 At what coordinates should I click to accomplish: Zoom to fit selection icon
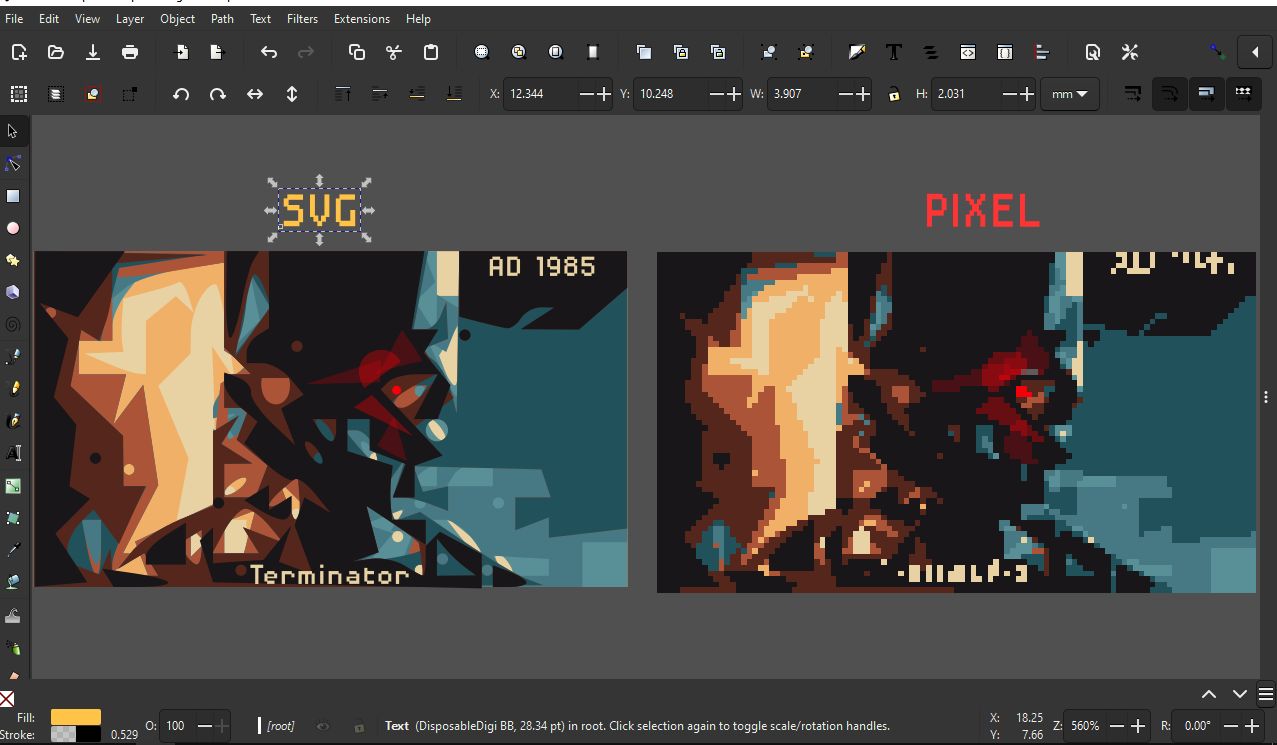(481, 52)
